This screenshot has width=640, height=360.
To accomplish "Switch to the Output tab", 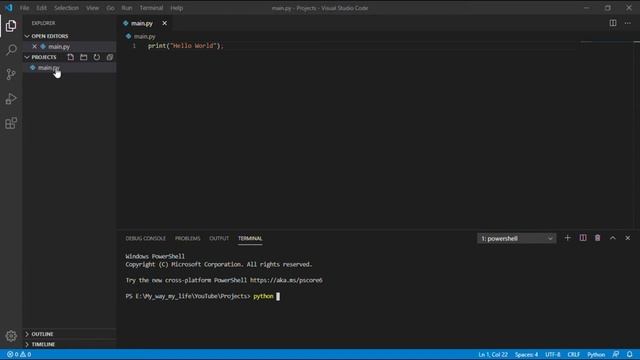I will 219,238.
